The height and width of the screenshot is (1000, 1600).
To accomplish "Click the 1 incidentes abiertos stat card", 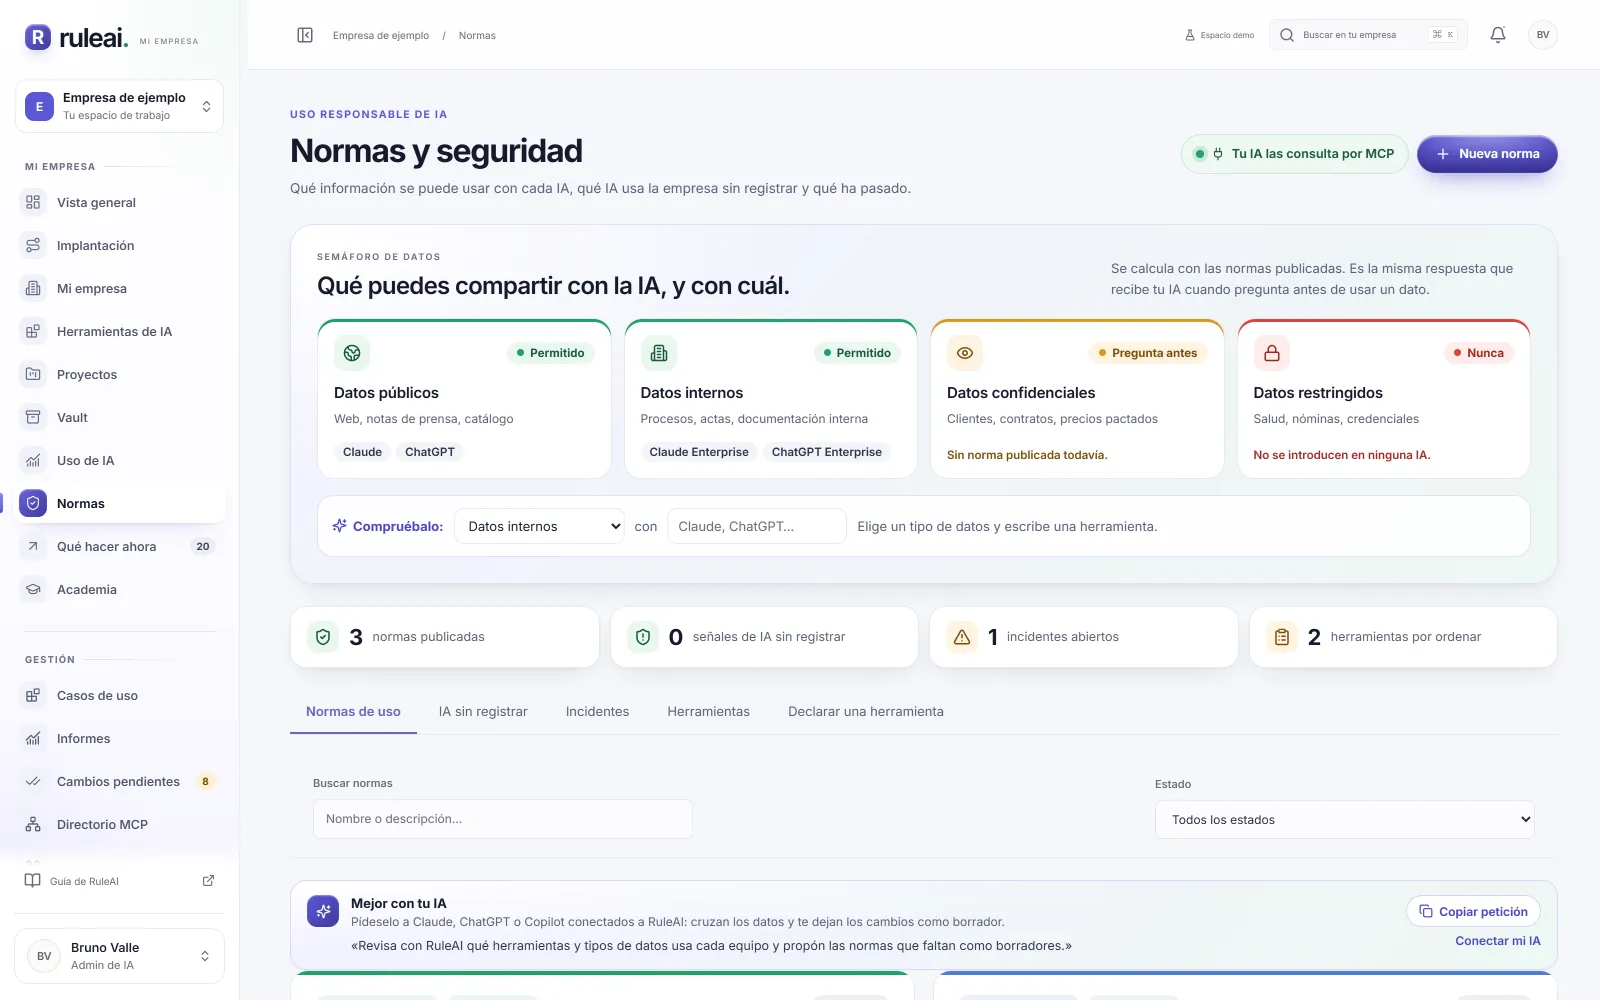I will click(1084, 637).
